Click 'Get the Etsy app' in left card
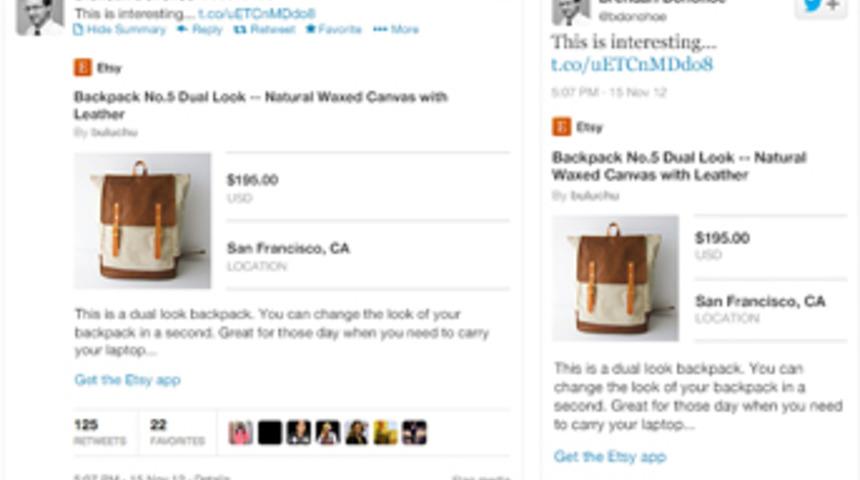860x480 pixels. coord(127,380)
